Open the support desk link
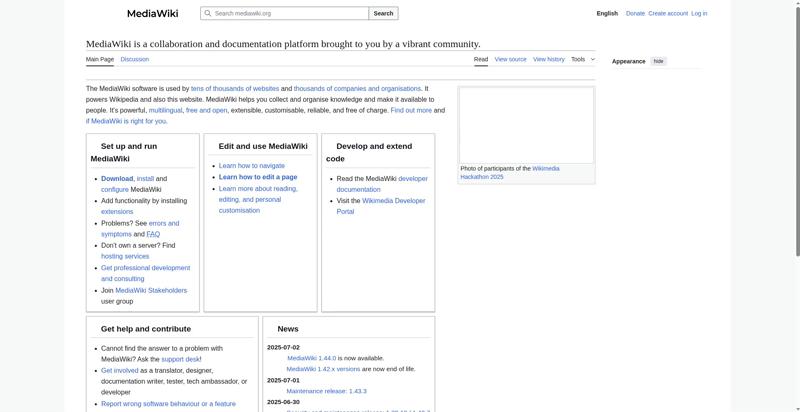Screen dimensions: 800x412 (x=181, y=359)
